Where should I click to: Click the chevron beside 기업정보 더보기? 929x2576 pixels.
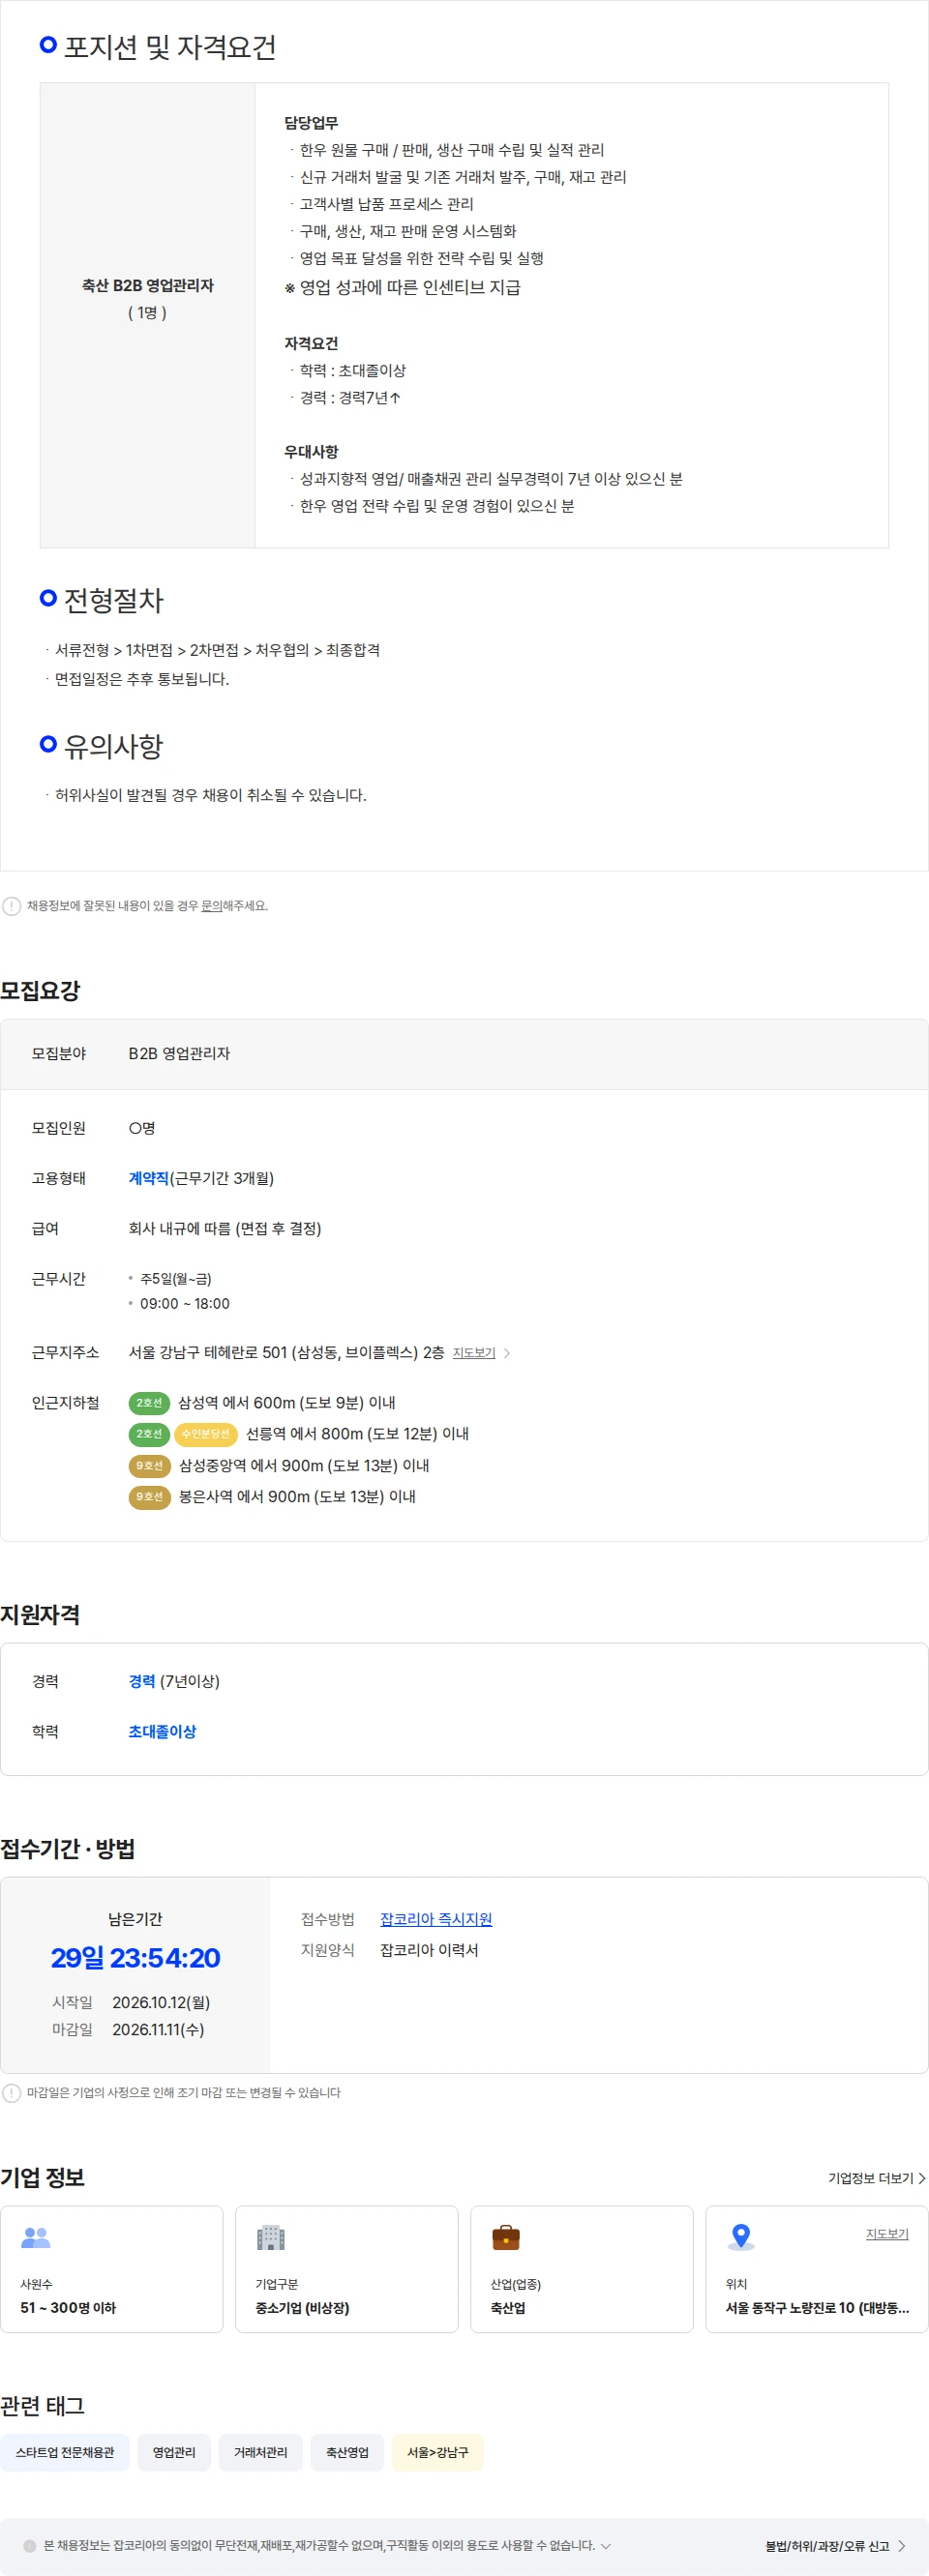click(x=922, y=2178)
